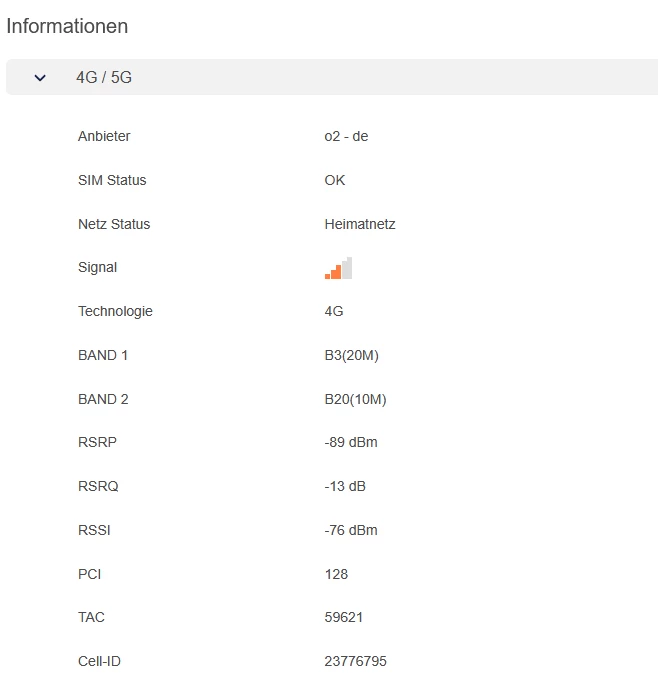Click the Cell-ID value 23776795
This screenshot has height=689, width=658.
tap(355, 661)
